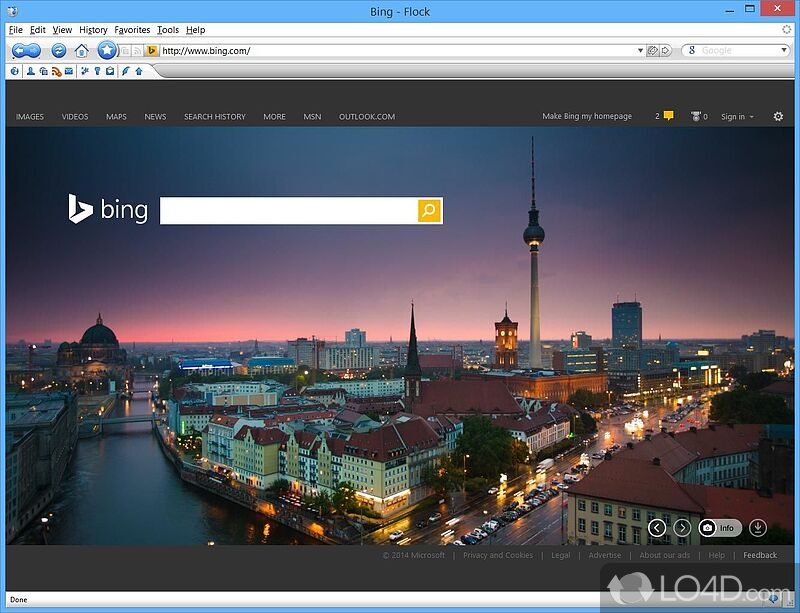Go to Bing IMAGES
Viewport: 800px width, 613px height.
(30, 117)
